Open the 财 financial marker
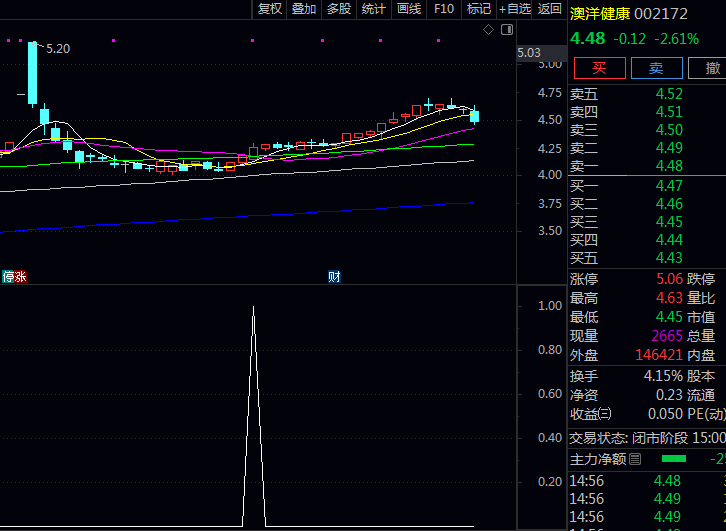The width and height of the screenshot is (726, 531). coord(334,277)
